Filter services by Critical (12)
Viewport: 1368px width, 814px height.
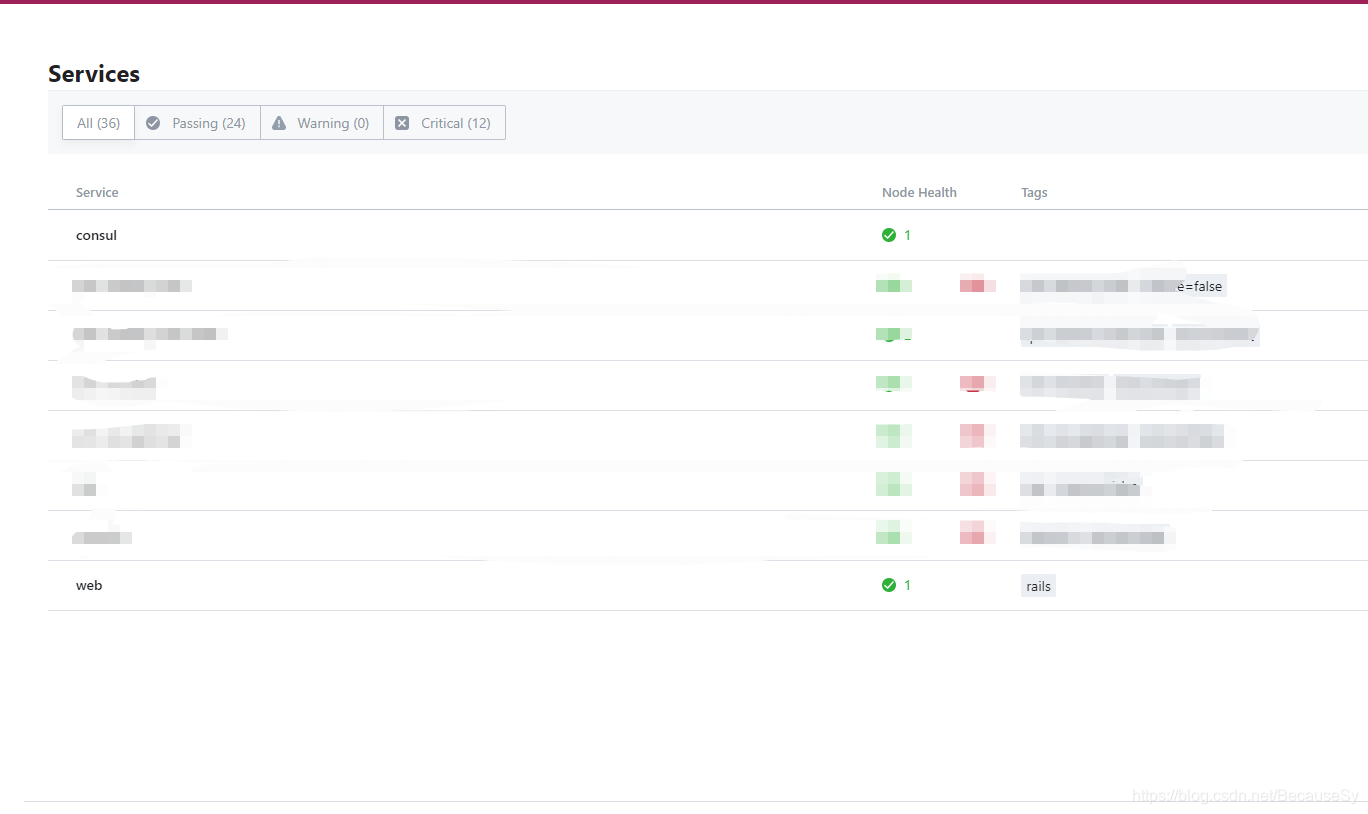tap(444, 123)
